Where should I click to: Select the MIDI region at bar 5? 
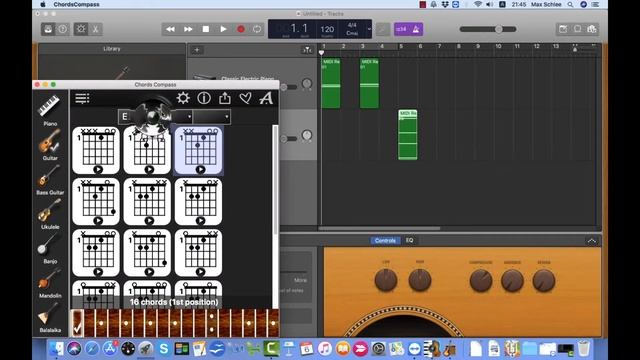point(408,135)
